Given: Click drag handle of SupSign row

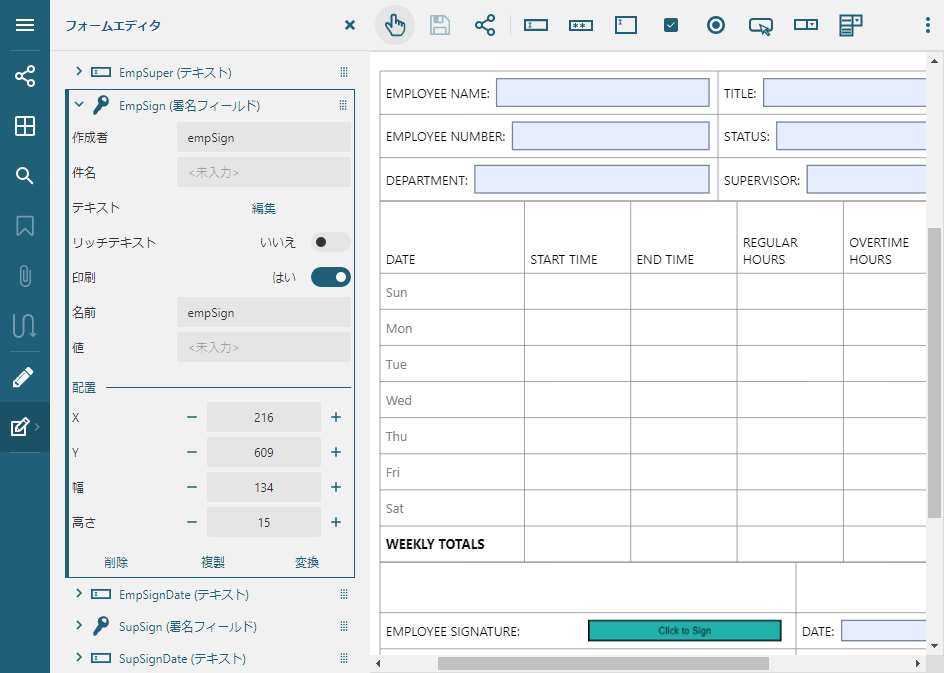Looking at the screenshot, I should pyautogui.click(x=344, y=626).
